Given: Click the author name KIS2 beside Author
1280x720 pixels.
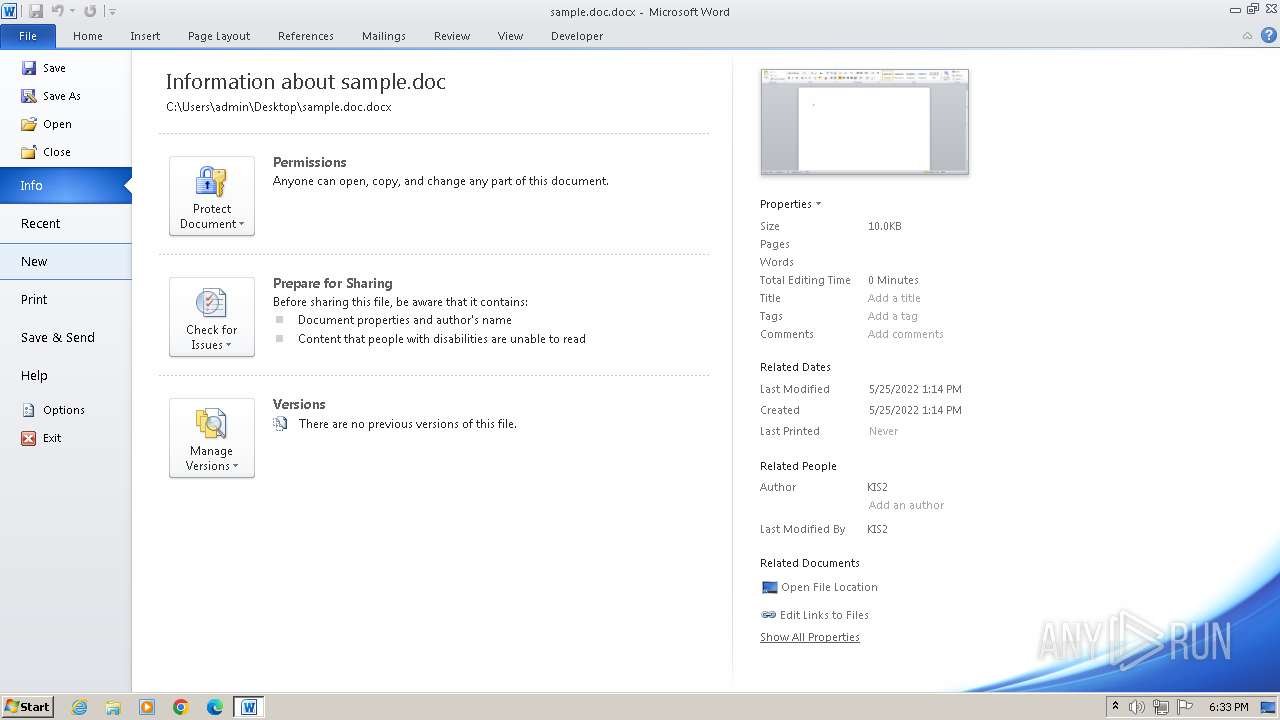Looking at the screenshot, I should point(877,487).
